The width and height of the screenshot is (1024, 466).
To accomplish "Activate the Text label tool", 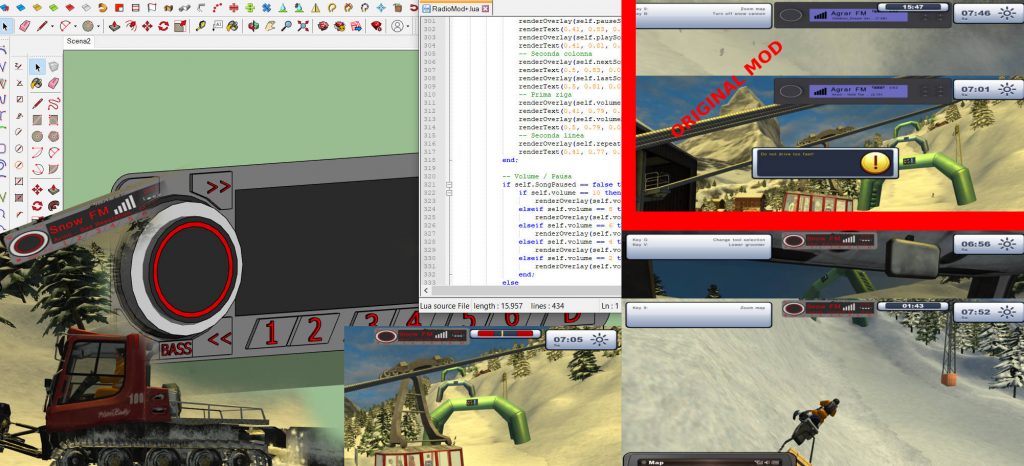I will 217,26.
